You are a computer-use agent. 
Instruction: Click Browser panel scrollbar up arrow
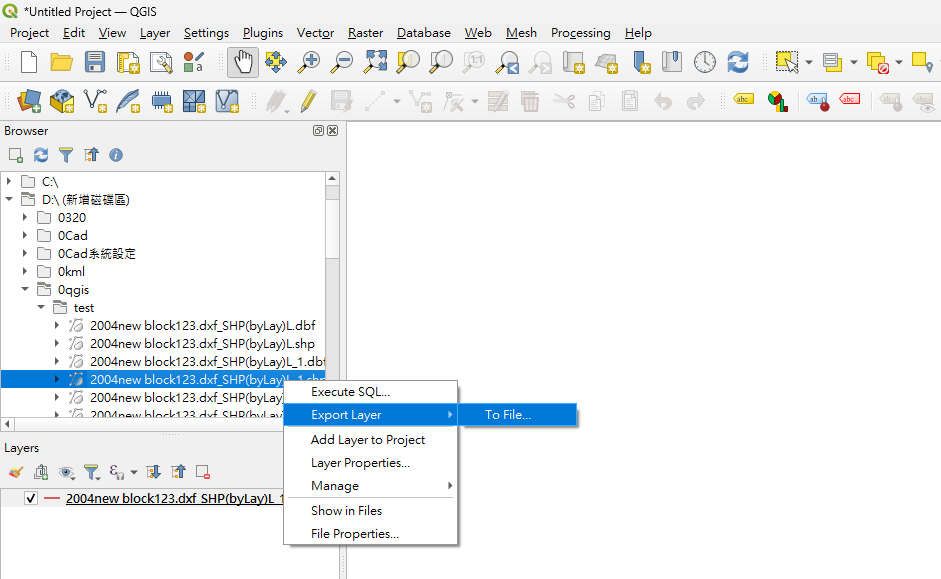click(332, 179)
